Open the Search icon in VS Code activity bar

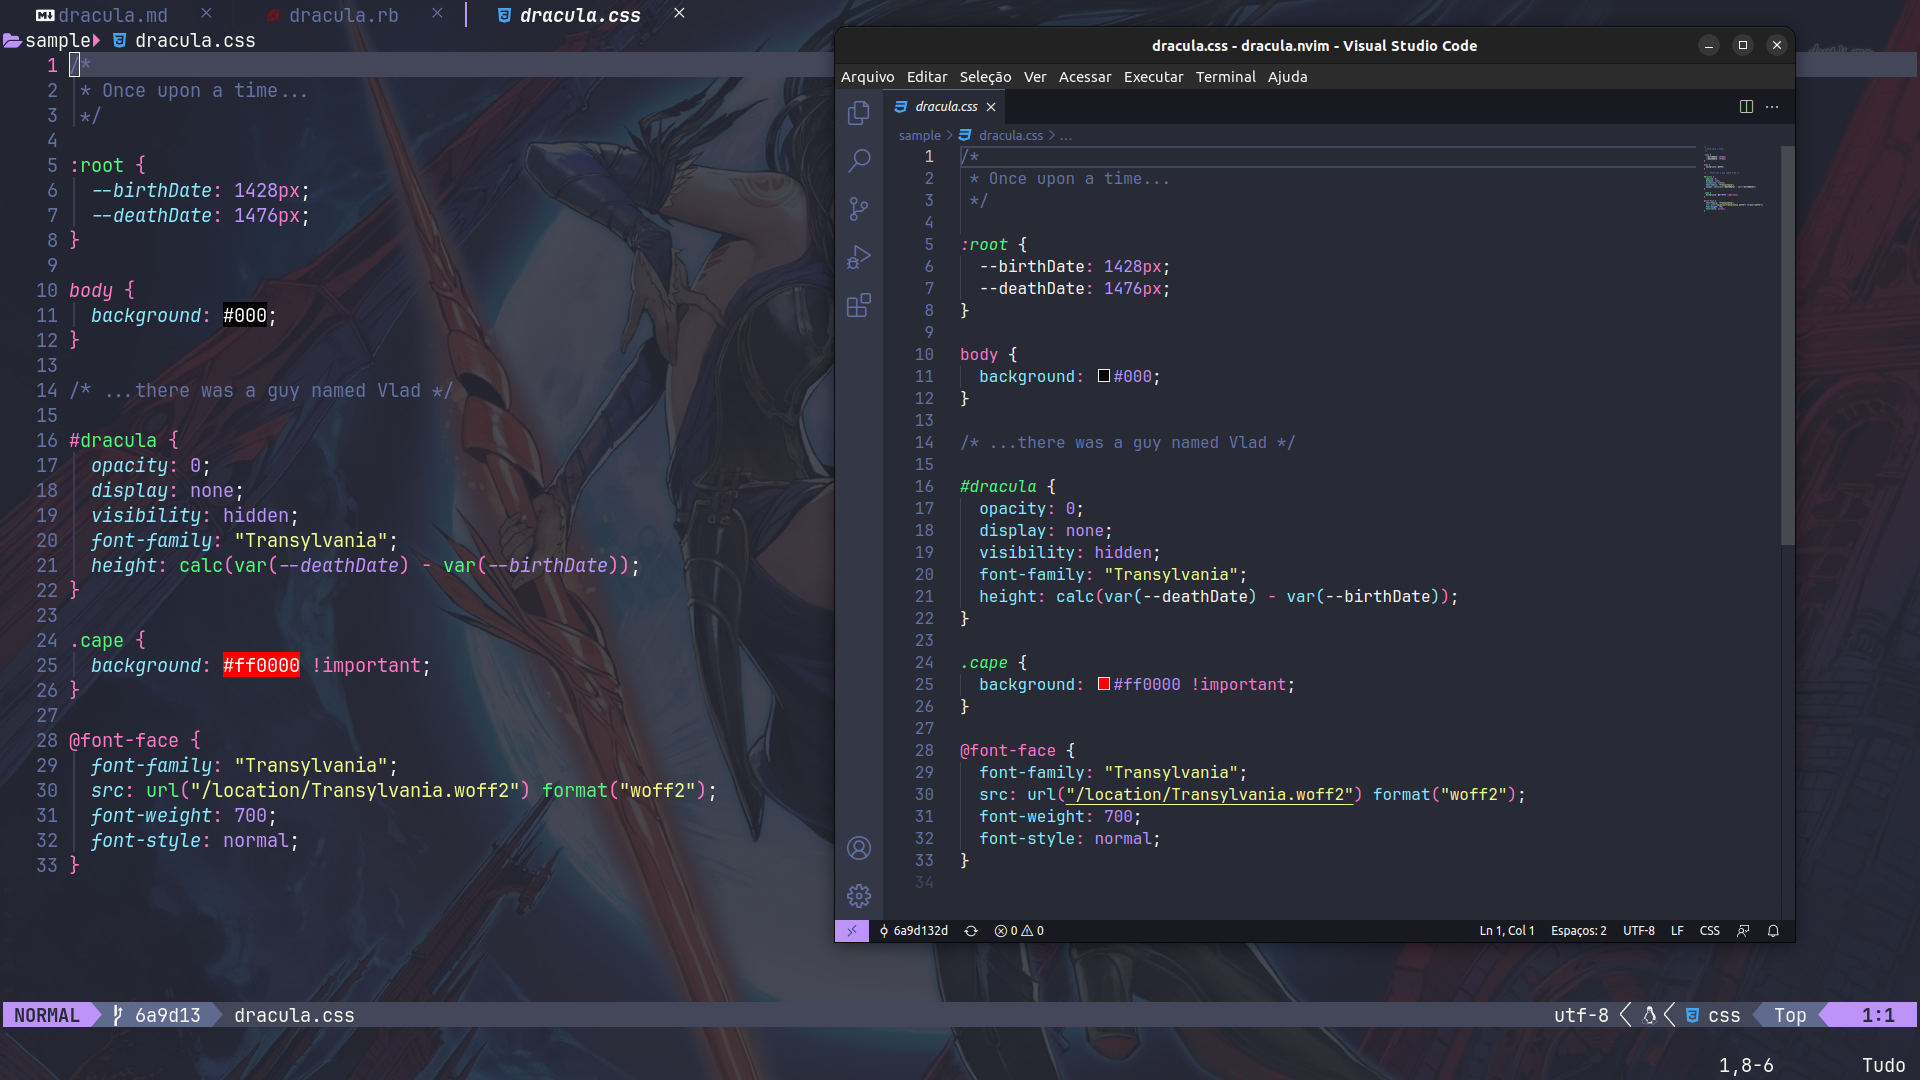(x=858, y=161)
